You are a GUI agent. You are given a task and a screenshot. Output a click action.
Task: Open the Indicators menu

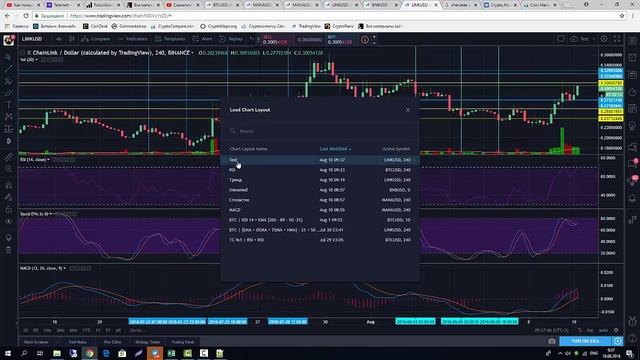(132, 39)
